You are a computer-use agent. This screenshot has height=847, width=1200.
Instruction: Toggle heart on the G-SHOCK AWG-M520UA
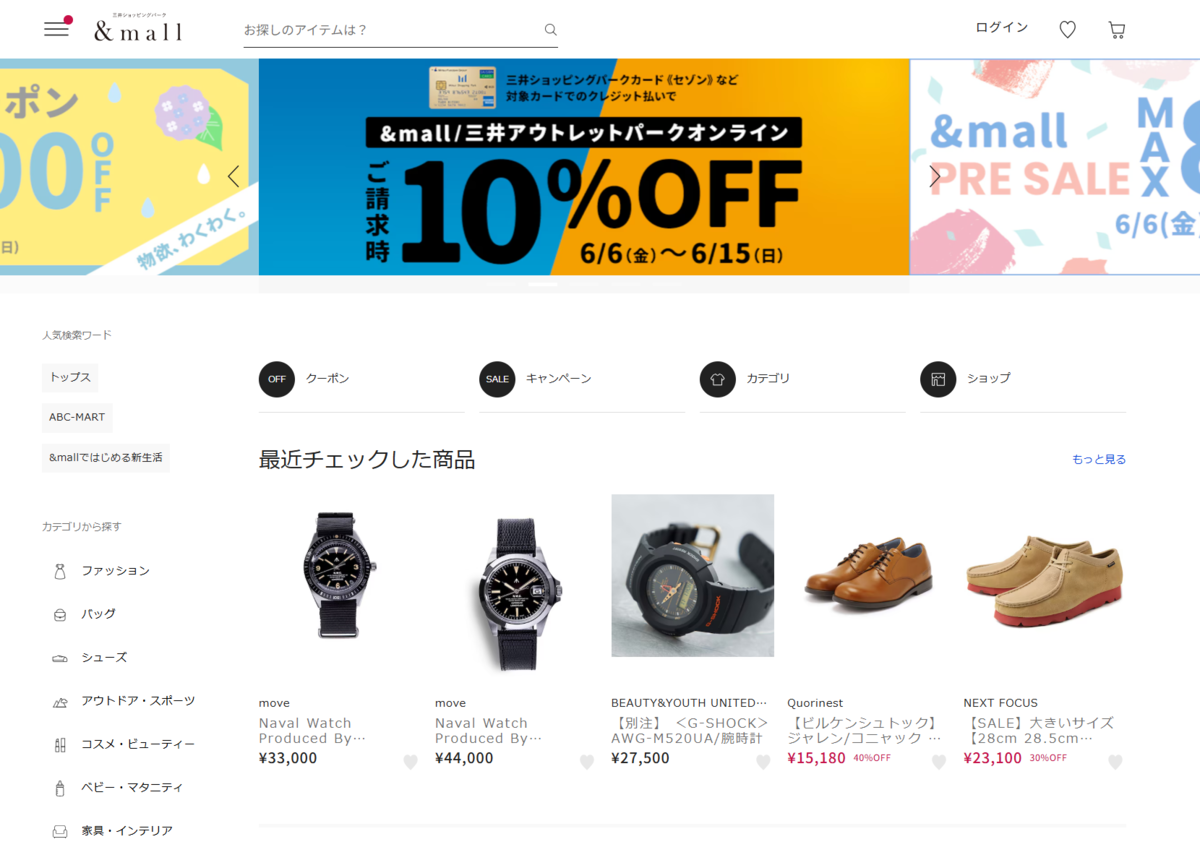(763, 762)
